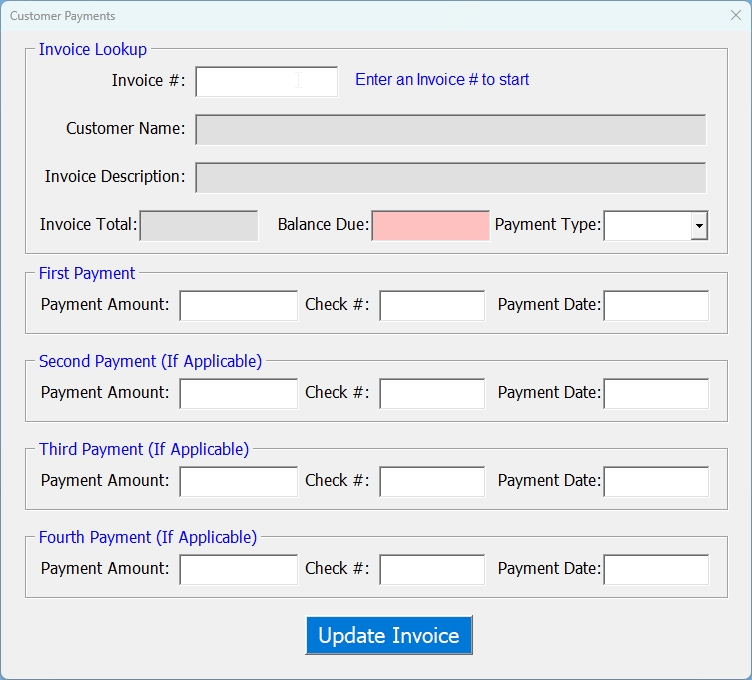Screen dimensions: 752x680
Task: Select the Fourth Payment Check # field
Action: [x=432, y=570]
